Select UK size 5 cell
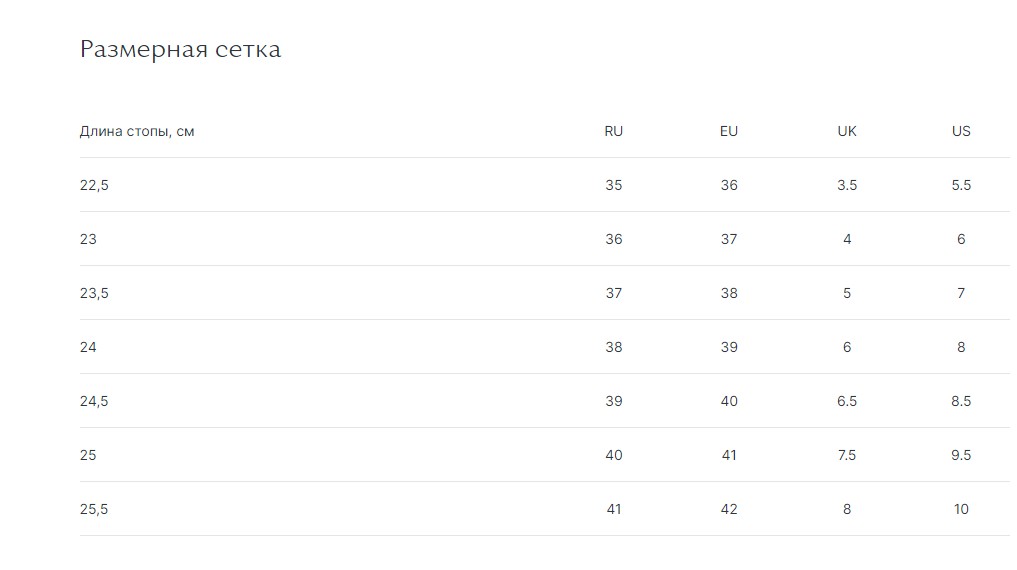Viewport: 1017px width, 570px height. tap(847, 293)
